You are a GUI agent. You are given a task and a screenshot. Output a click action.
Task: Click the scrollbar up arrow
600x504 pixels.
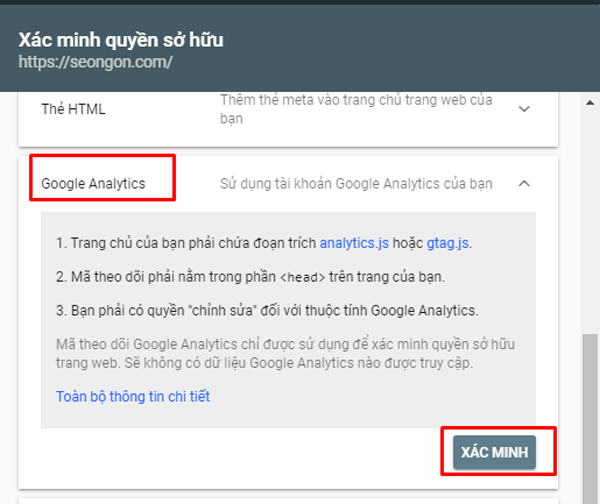click(x=590, y=103)
